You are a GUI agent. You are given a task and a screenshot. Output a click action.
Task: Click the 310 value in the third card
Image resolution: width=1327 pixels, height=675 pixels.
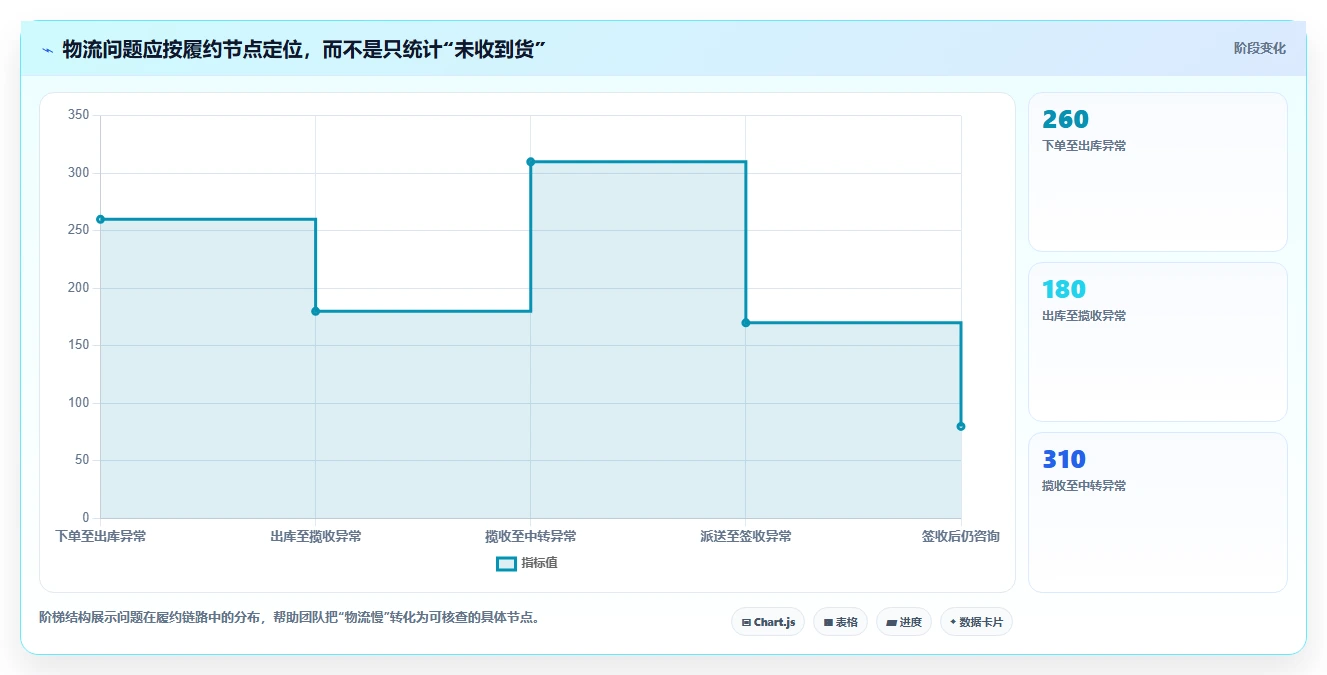pyautogui.click(x=1064, y=460)
